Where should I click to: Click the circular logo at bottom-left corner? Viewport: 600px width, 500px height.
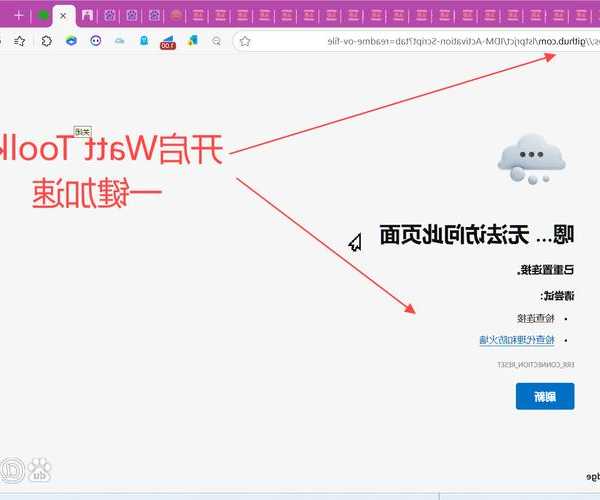(12, 469)
